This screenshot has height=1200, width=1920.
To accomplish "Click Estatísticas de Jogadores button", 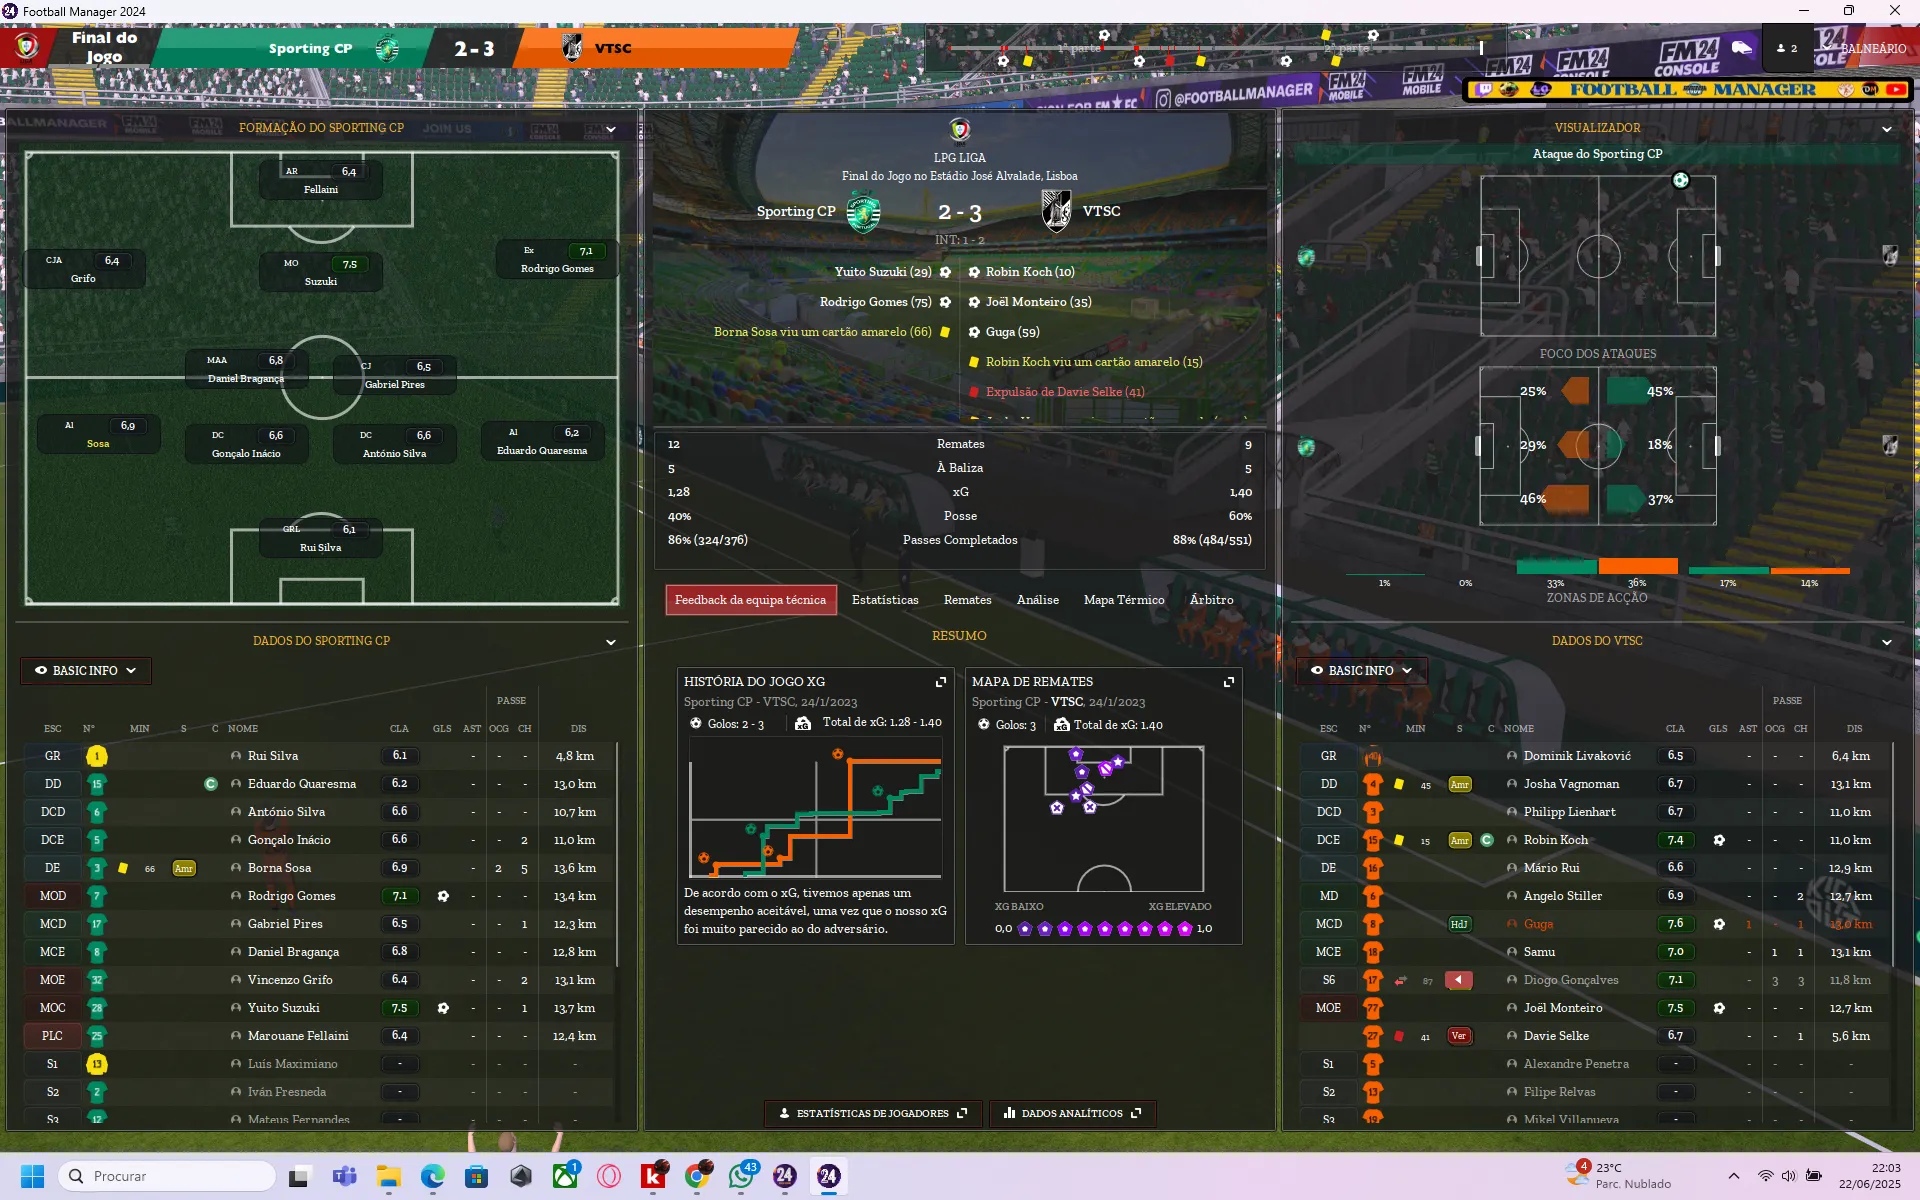I will [873, 1113].
